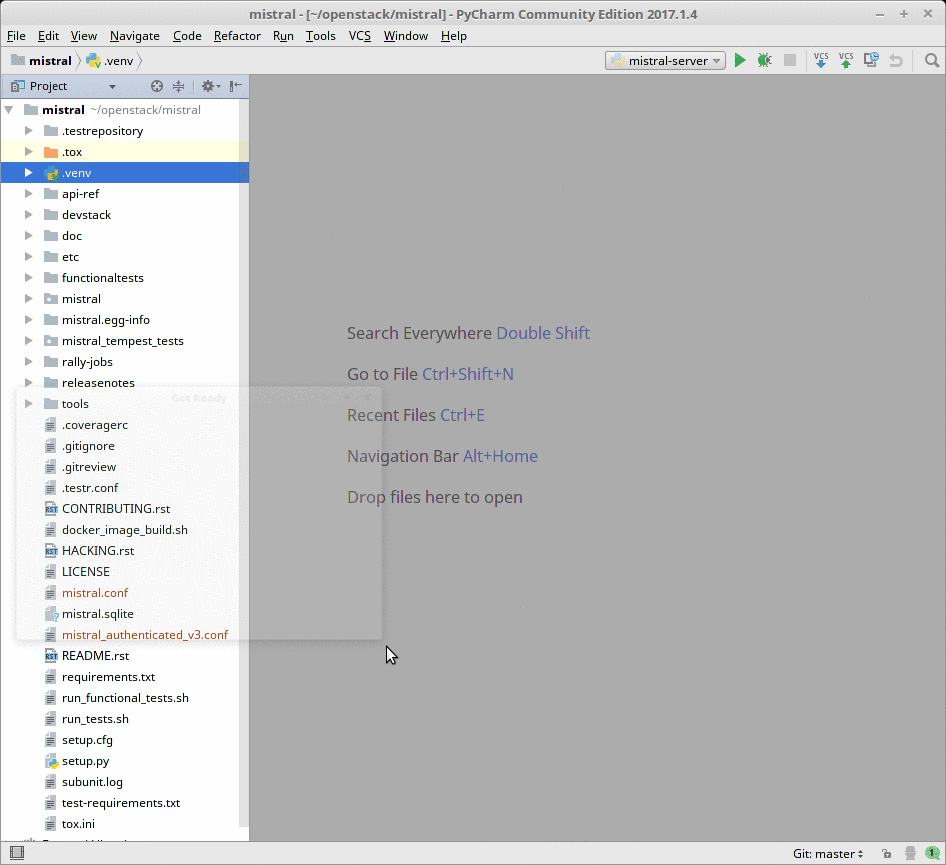Viewport: 946px width, 865px height.
Task: Click the VCS update project icon
Action: point(821,61)
